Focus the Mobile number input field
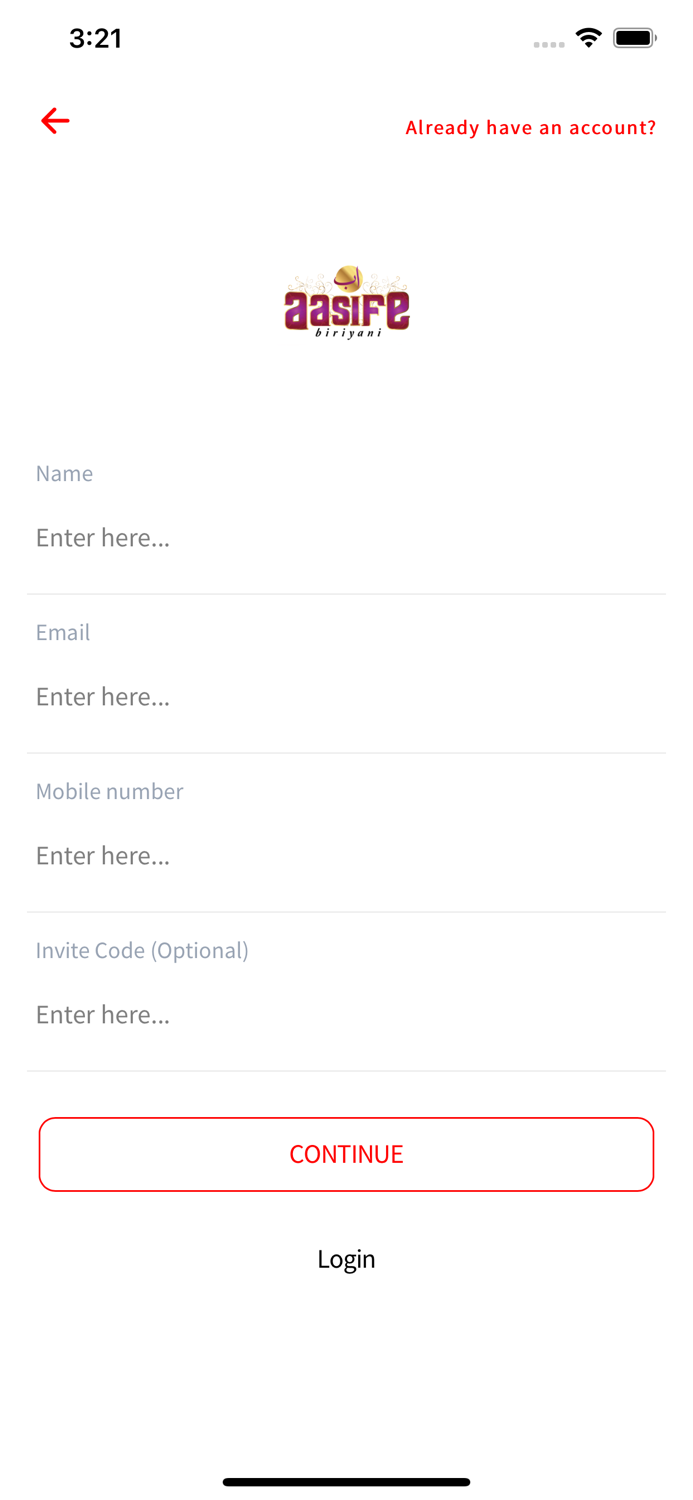This screenshot has width=693, height=1500. tap(346, 856)
